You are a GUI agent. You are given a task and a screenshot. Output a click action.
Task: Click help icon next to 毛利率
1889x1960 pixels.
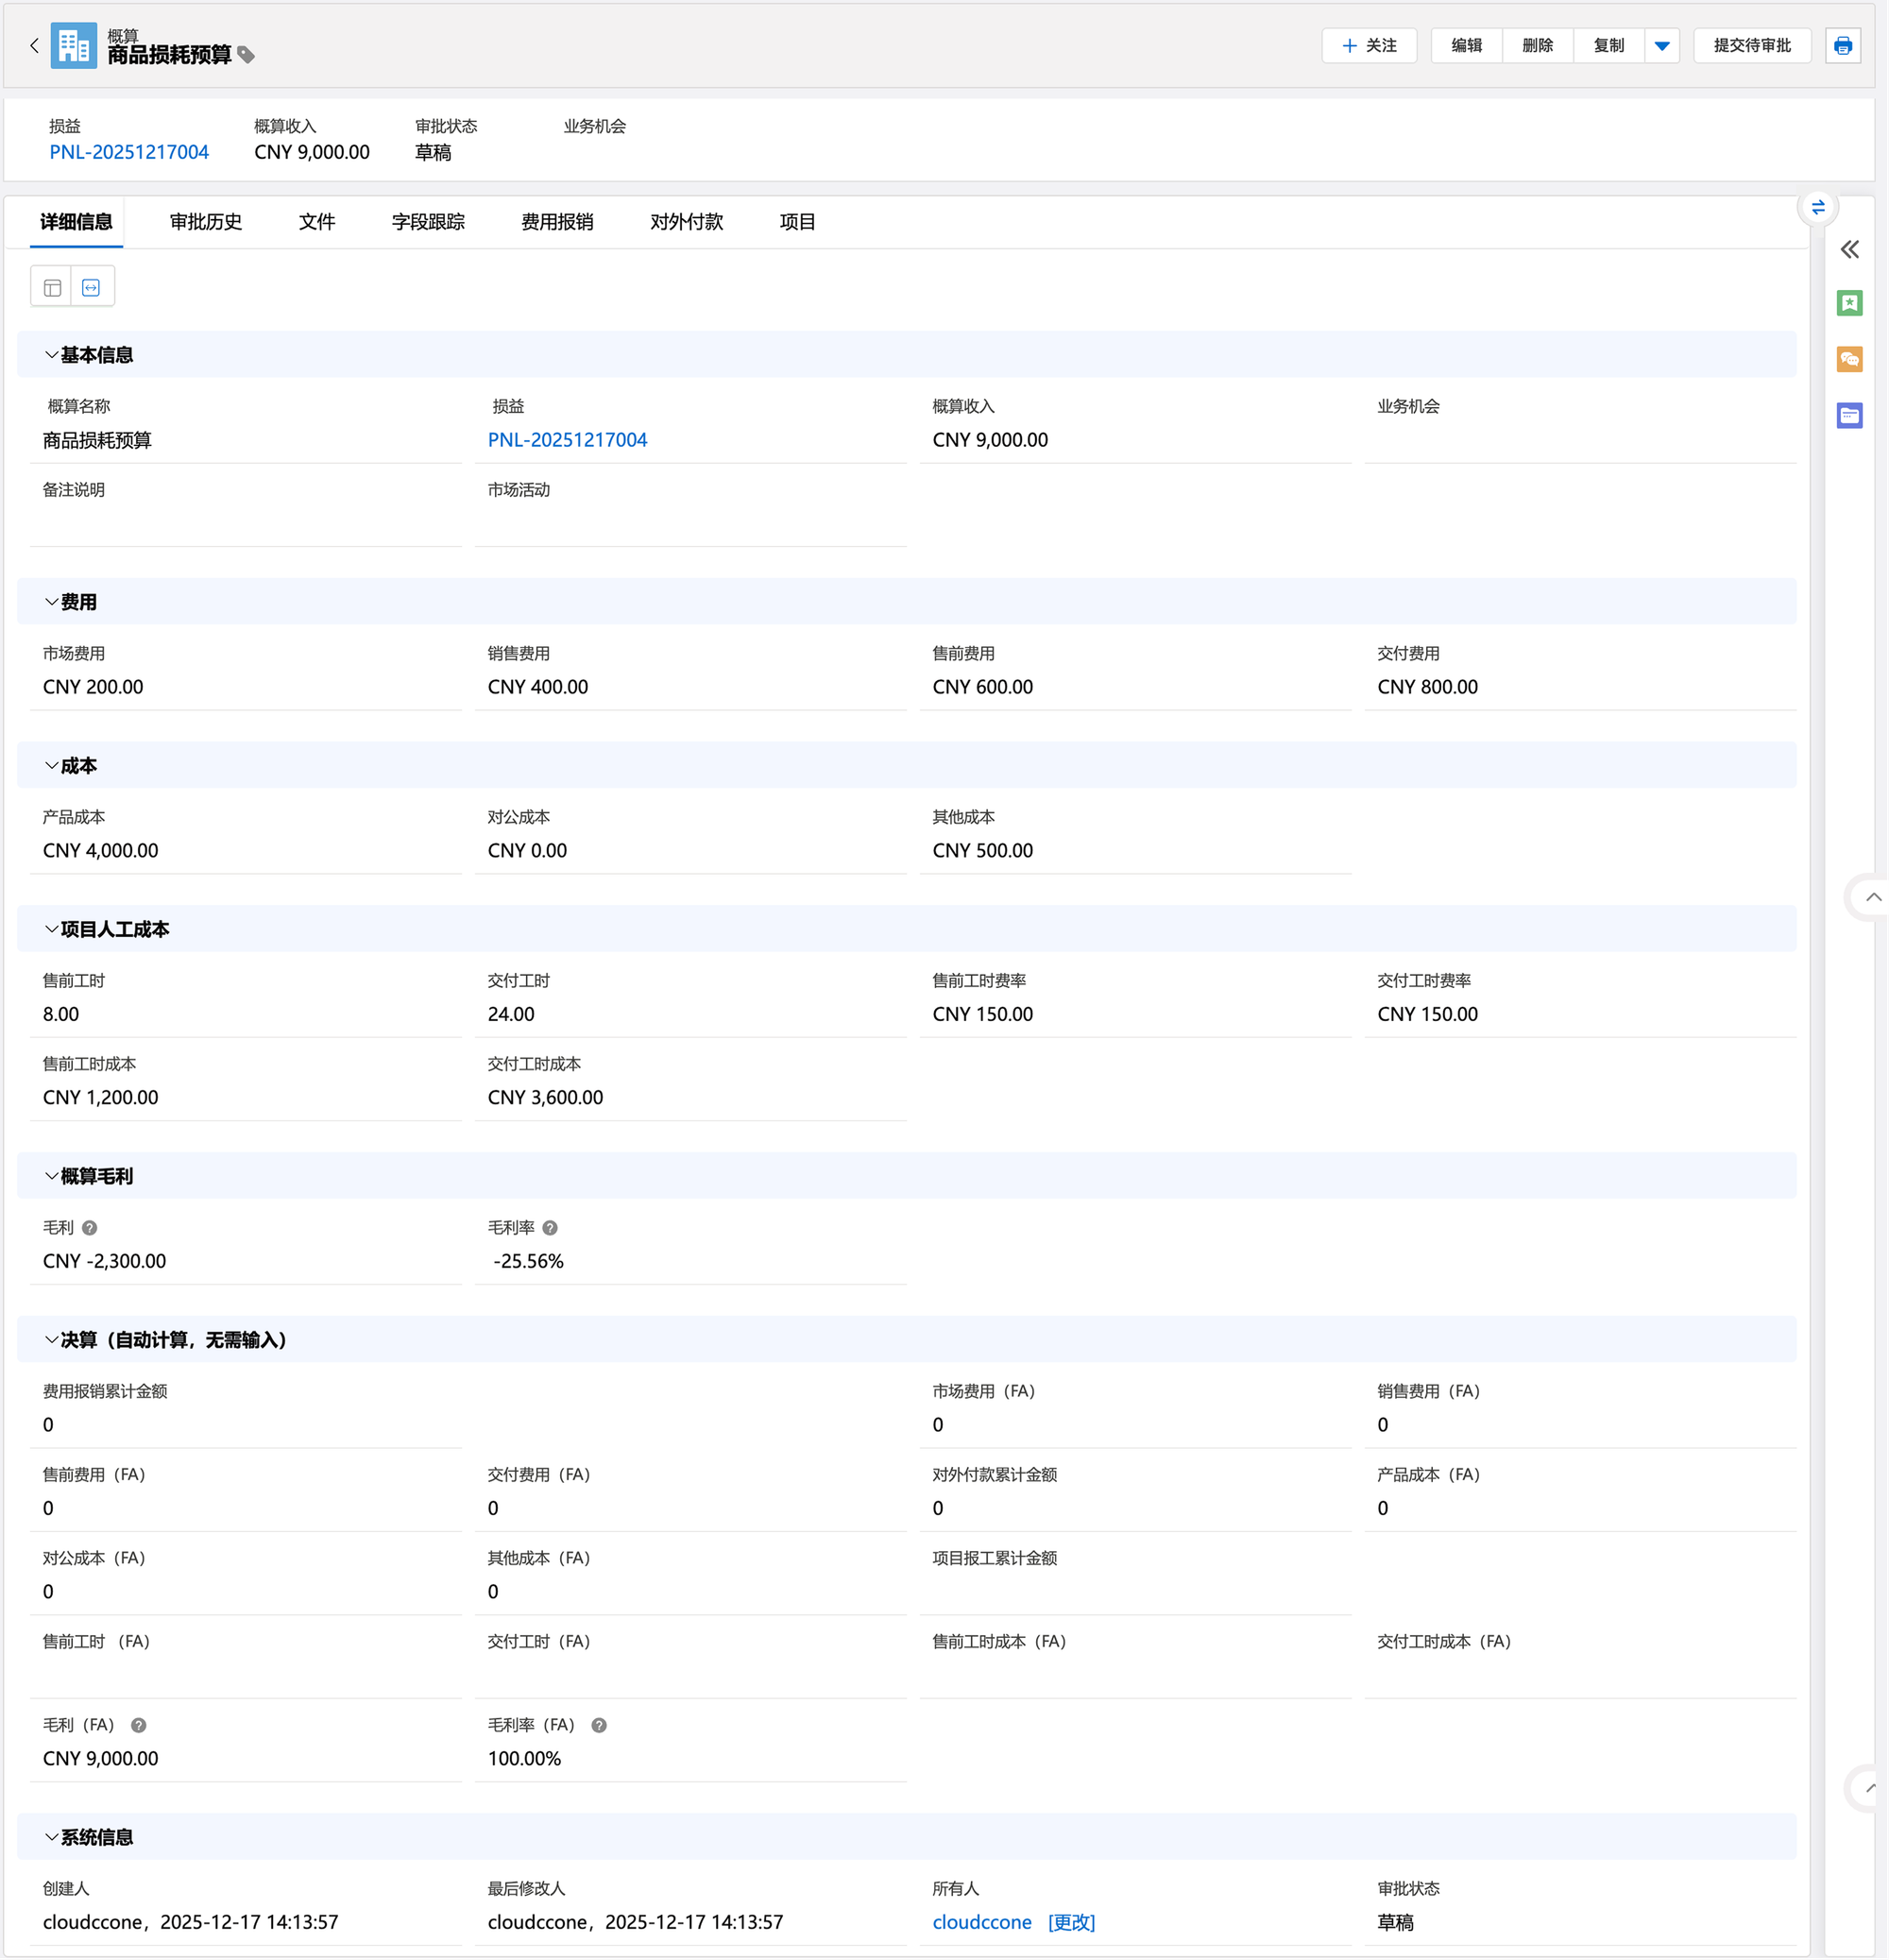point(550,1229)
